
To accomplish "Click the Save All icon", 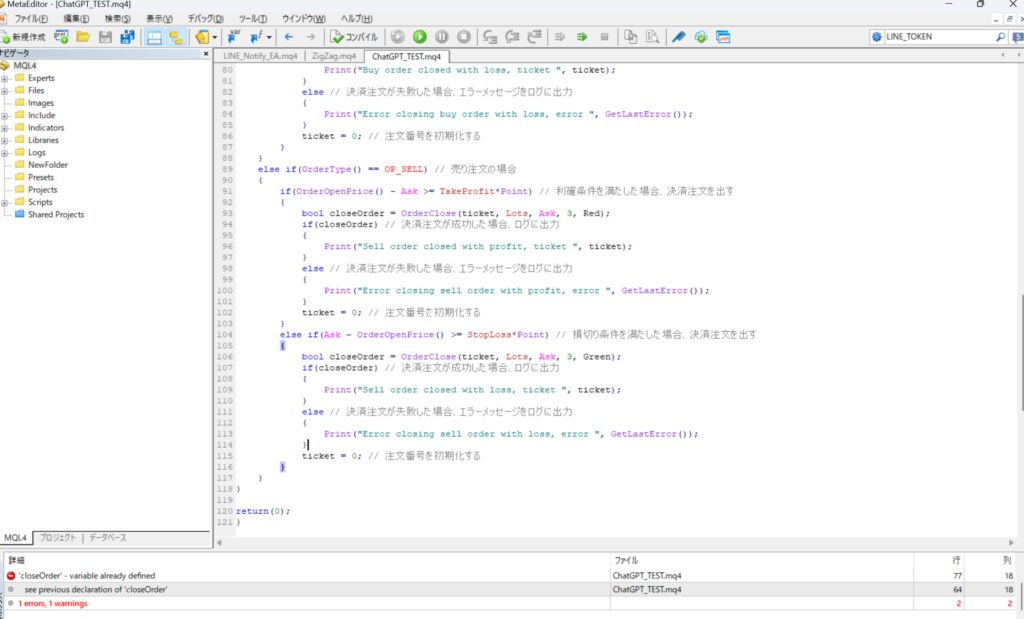I will click(127, 37).
